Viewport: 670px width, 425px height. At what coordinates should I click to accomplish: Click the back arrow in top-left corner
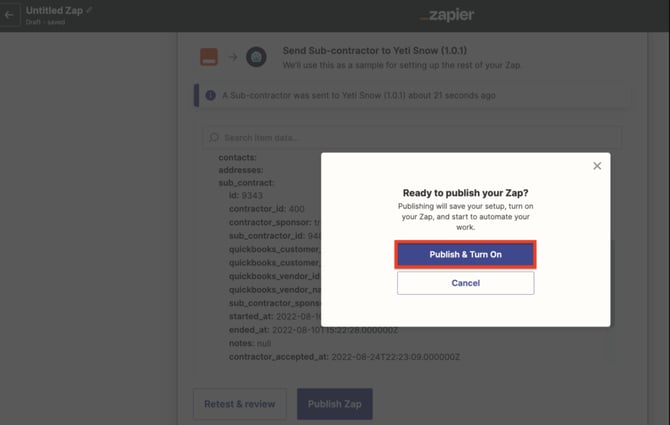[10, 15]
